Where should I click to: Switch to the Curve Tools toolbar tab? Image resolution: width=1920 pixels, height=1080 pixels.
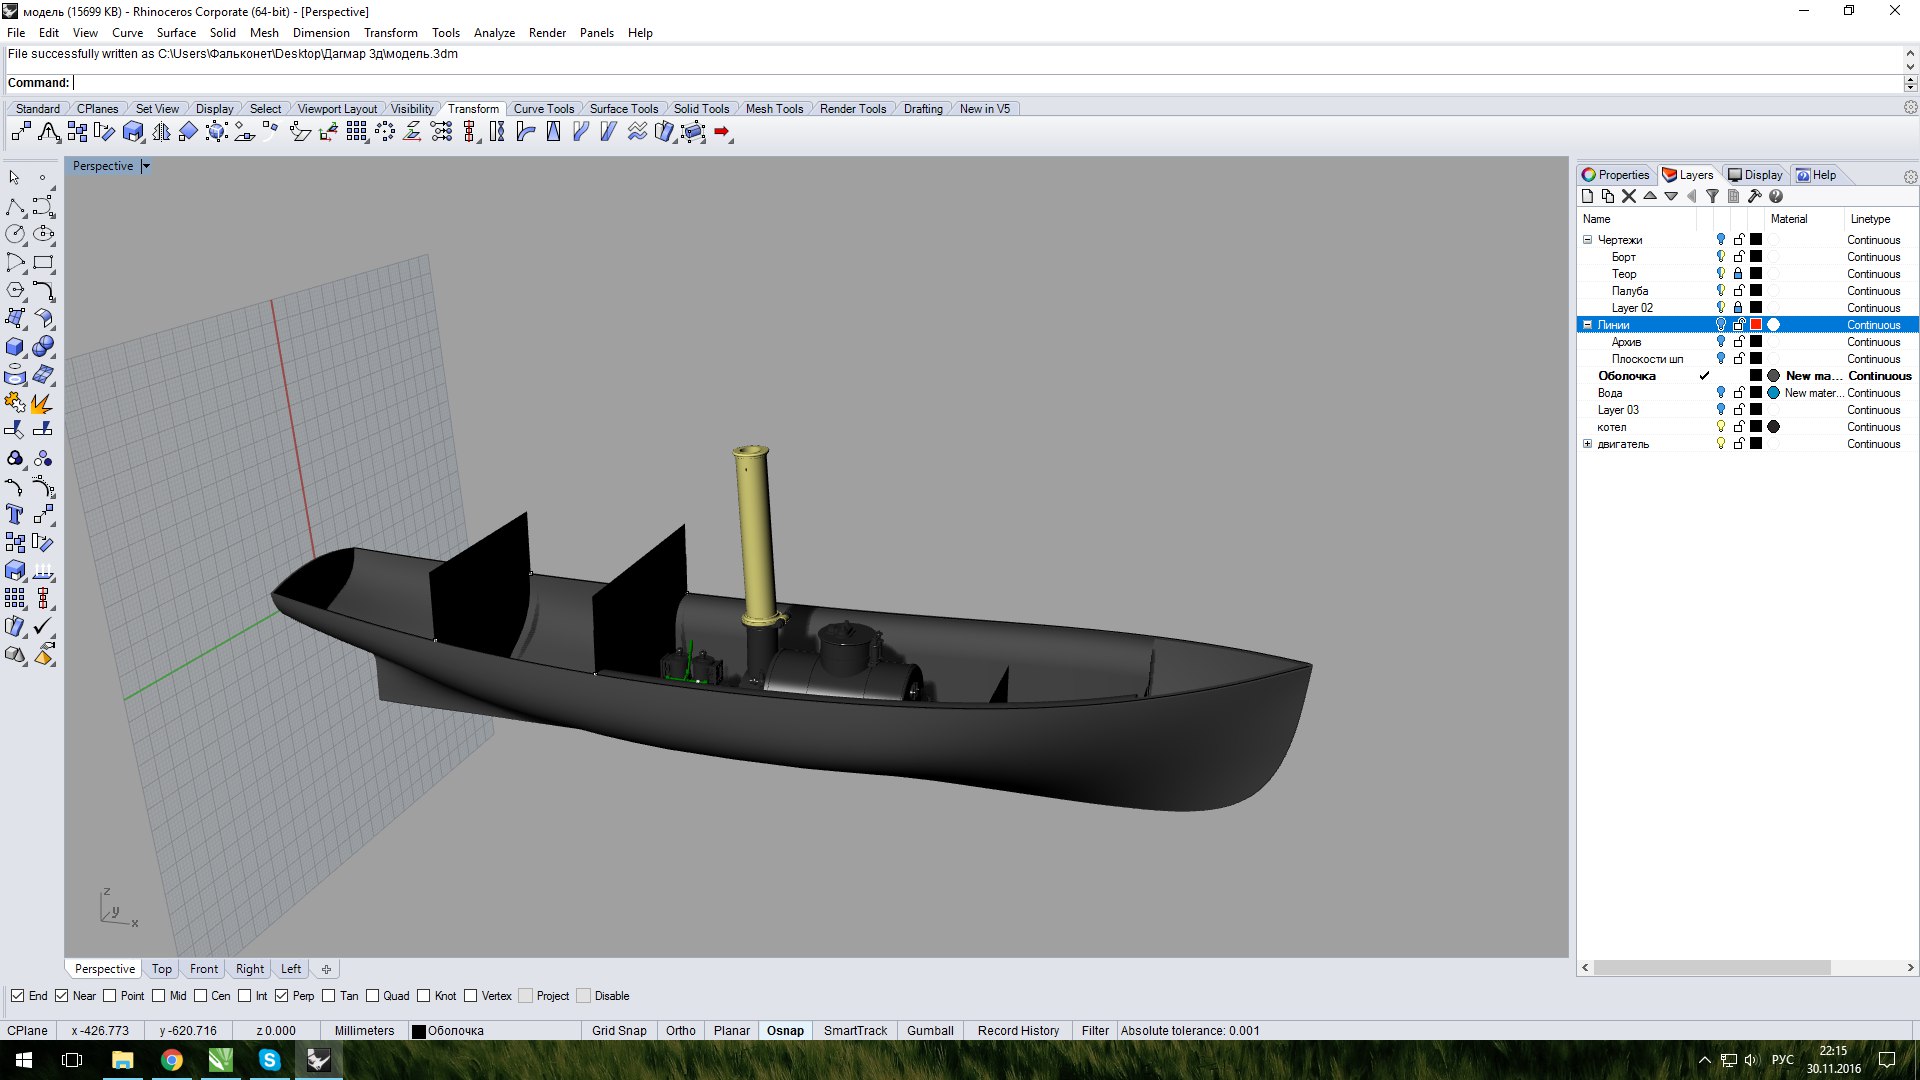click(543, 109)
